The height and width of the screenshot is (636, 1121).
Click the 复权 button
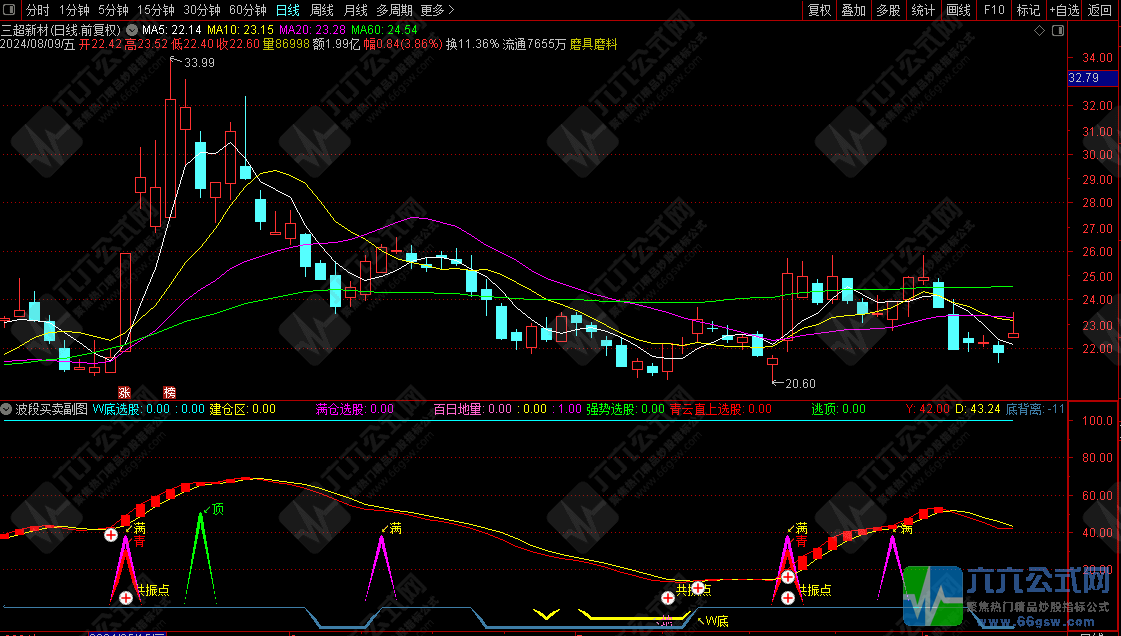(819, 10)
